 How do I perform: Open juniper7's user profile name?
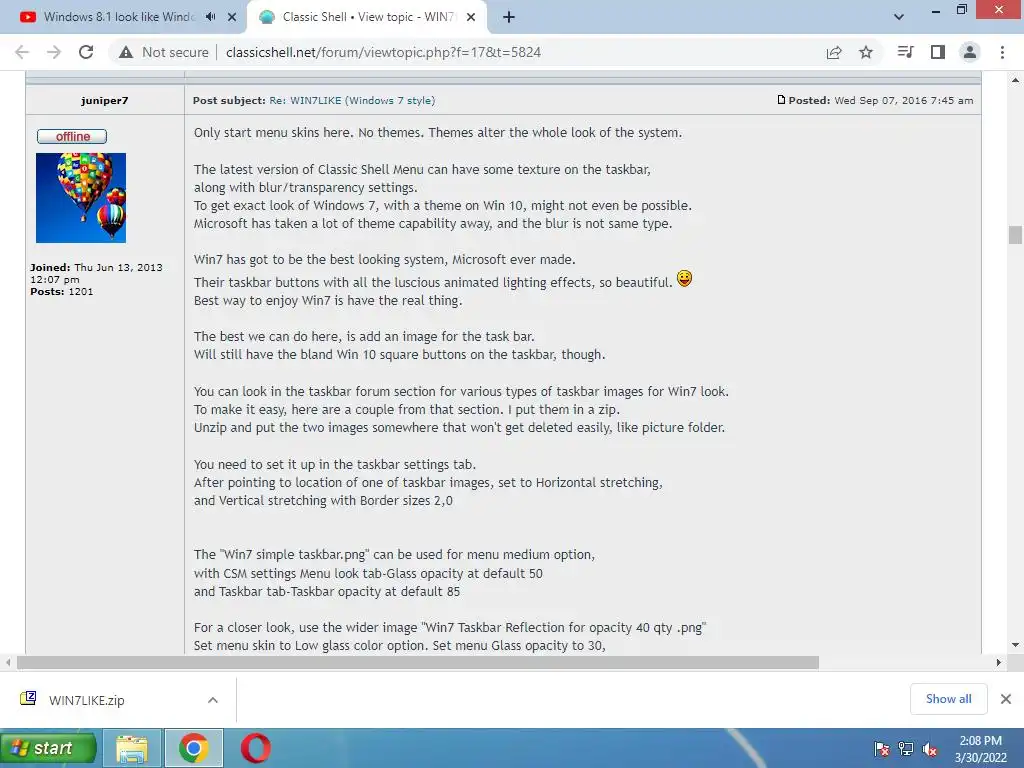coord(104,101)
